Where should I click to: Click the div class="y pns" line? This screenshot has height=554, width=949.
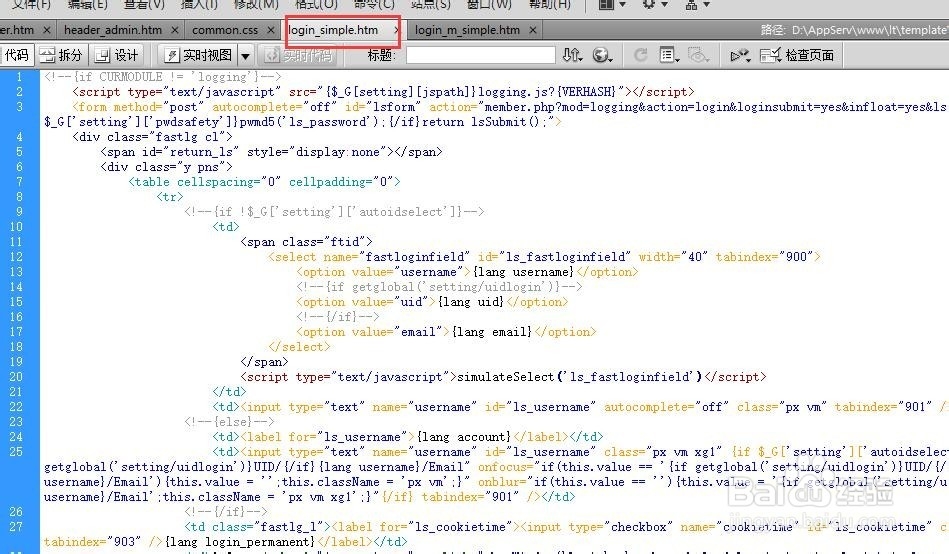(166, 167)
